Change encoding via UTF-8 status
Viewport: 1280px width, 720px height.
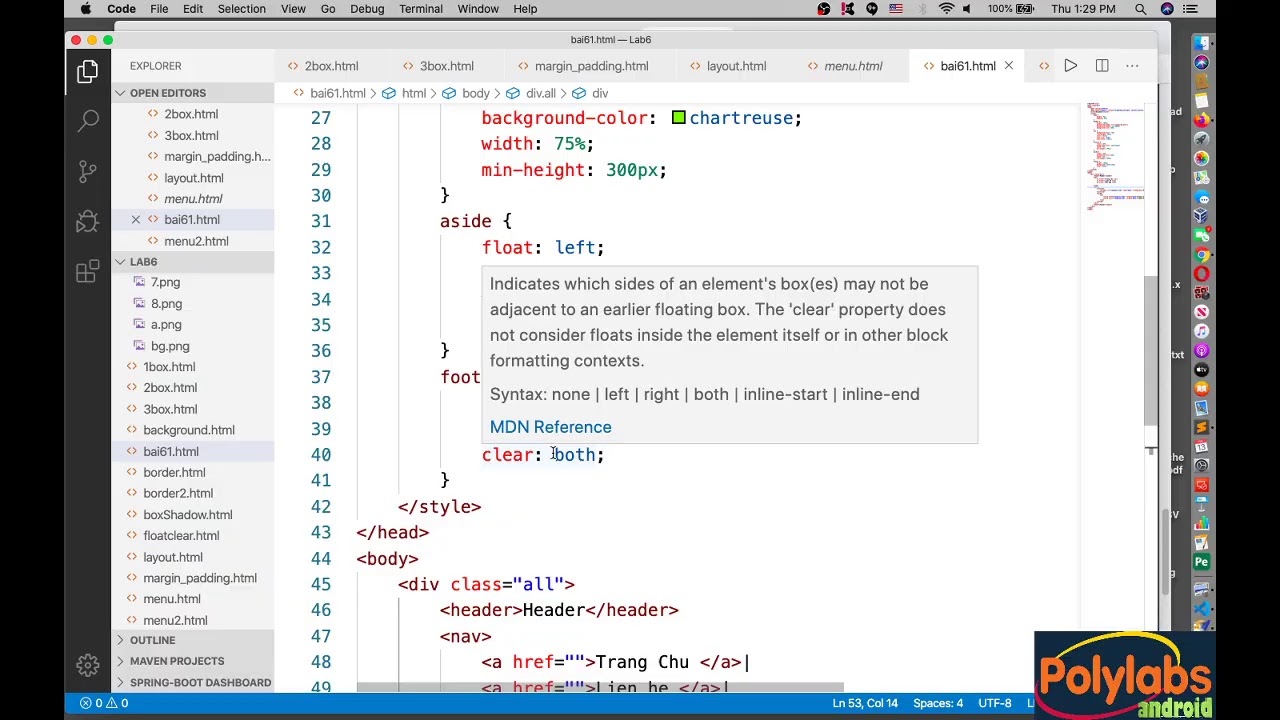click(995, 703)
